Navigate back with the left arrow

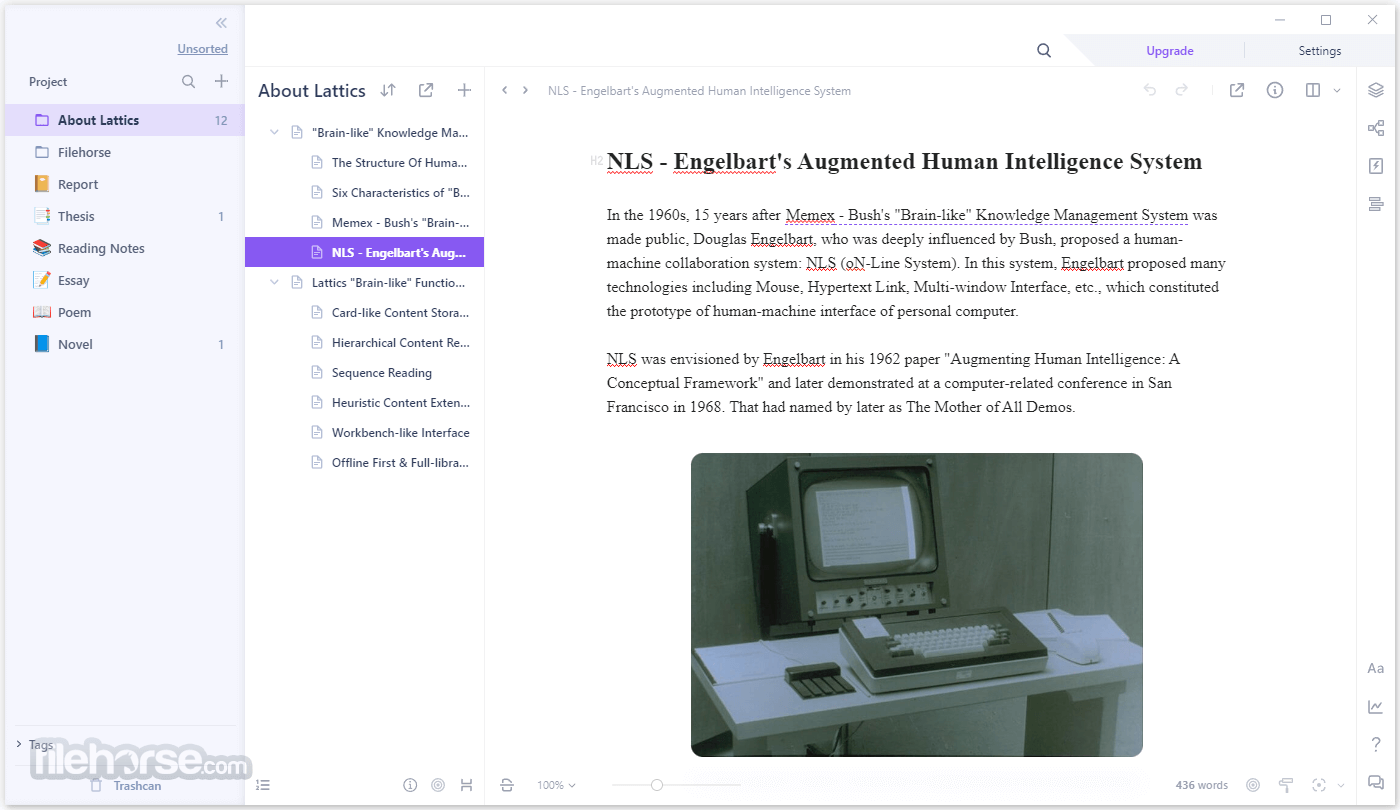pos(505,90)
